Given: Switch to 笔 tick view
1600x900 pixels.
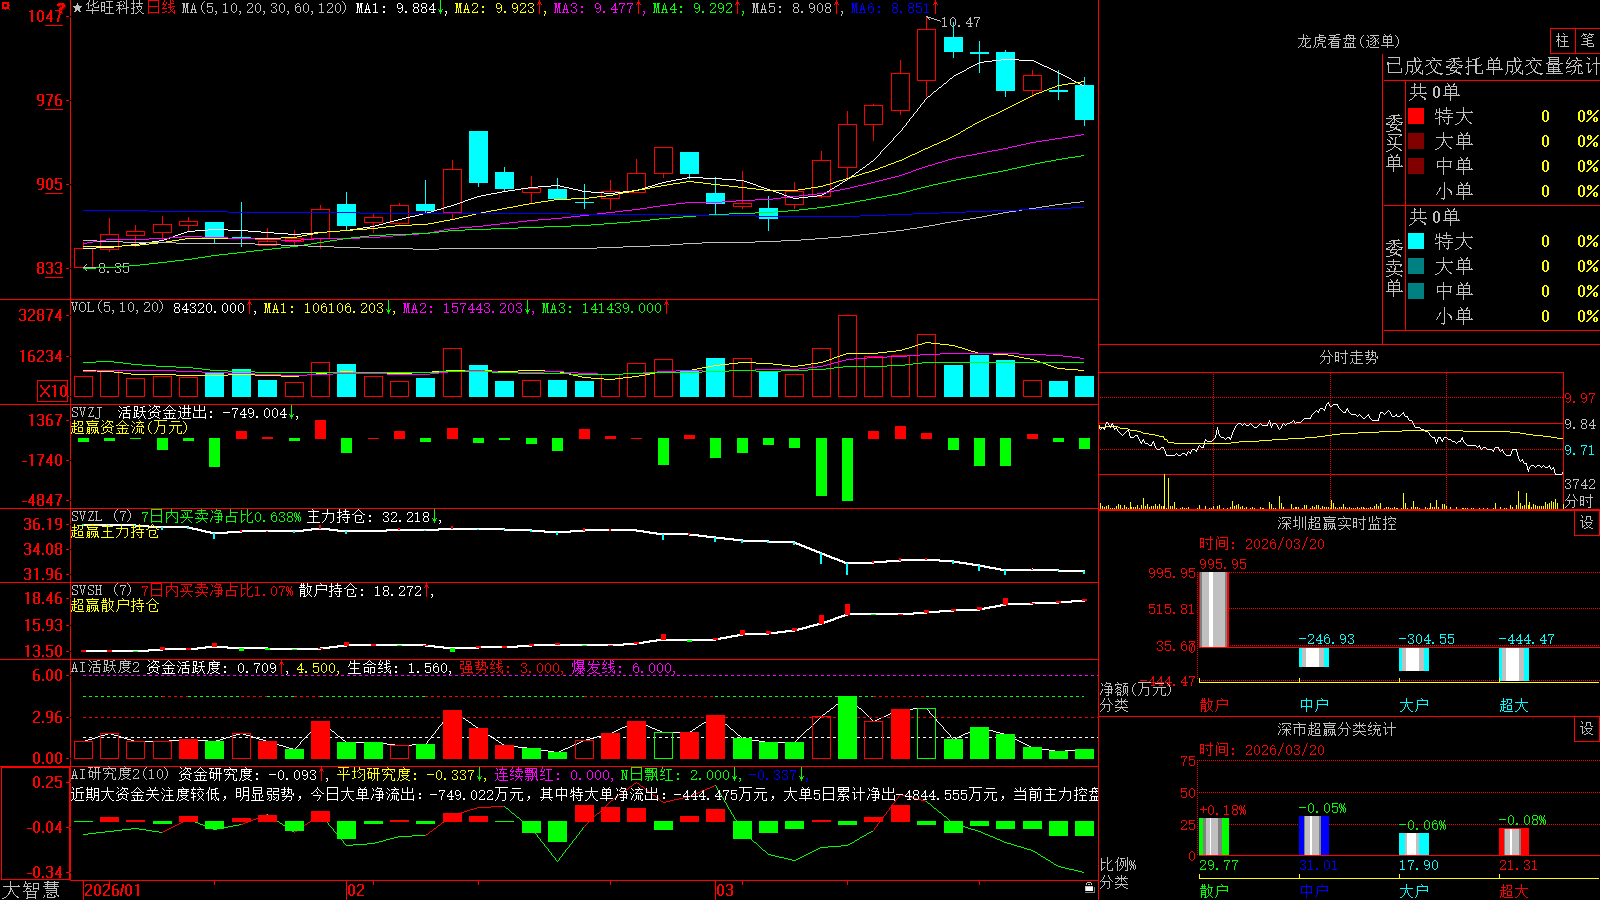Looking at the screenshot, I should 1587,41.
